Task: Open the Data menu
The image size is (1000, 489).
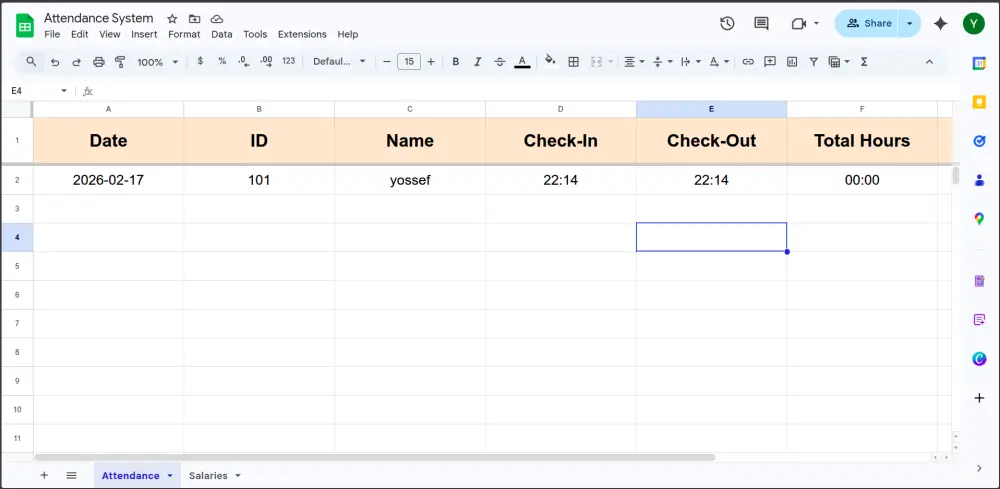Action: [222, 34]
